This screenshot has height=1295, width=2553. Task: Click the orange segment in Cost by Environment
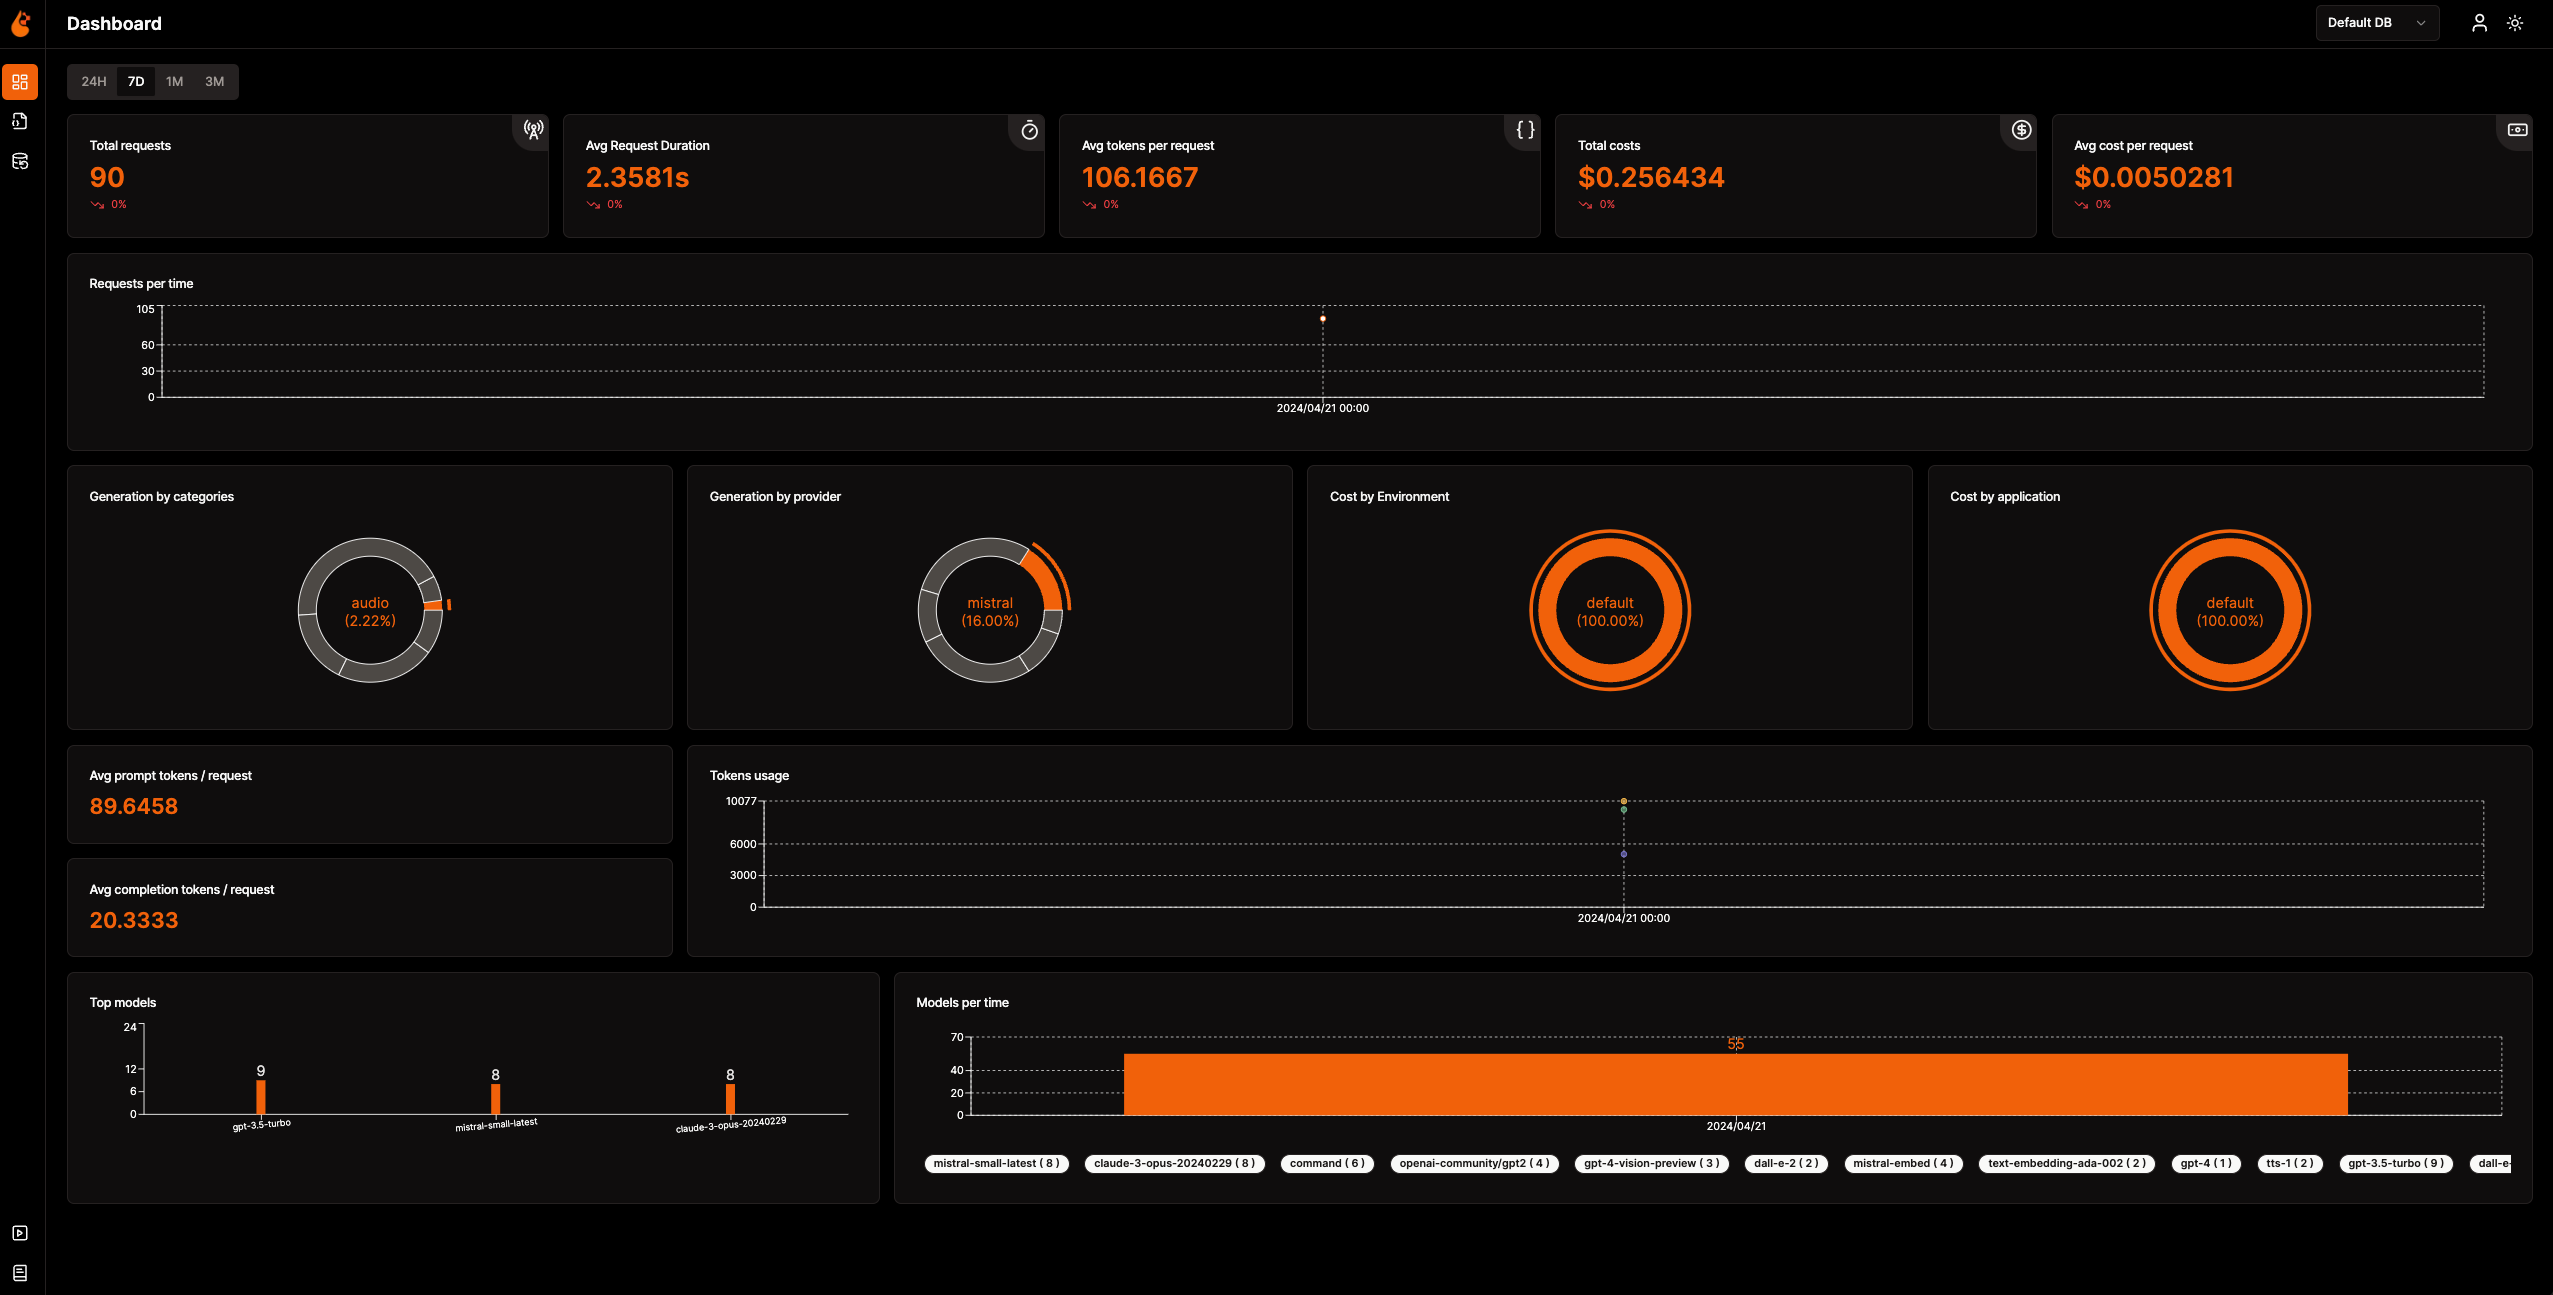[x=1610, y=547]
